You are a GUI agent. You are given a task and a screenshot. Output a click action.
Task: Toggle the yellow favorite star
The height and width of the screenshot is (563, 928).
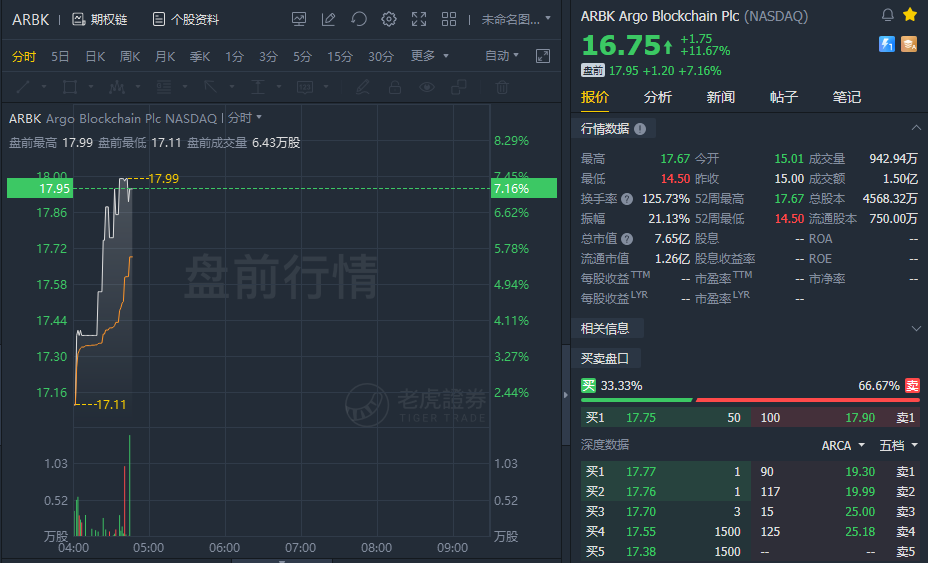point(910,14)
